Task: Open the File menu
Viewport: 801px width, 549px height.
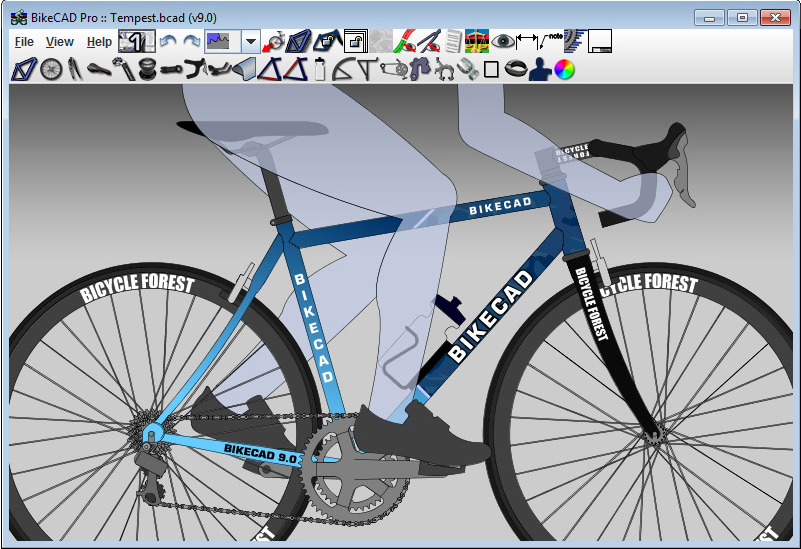Action: 24,42
